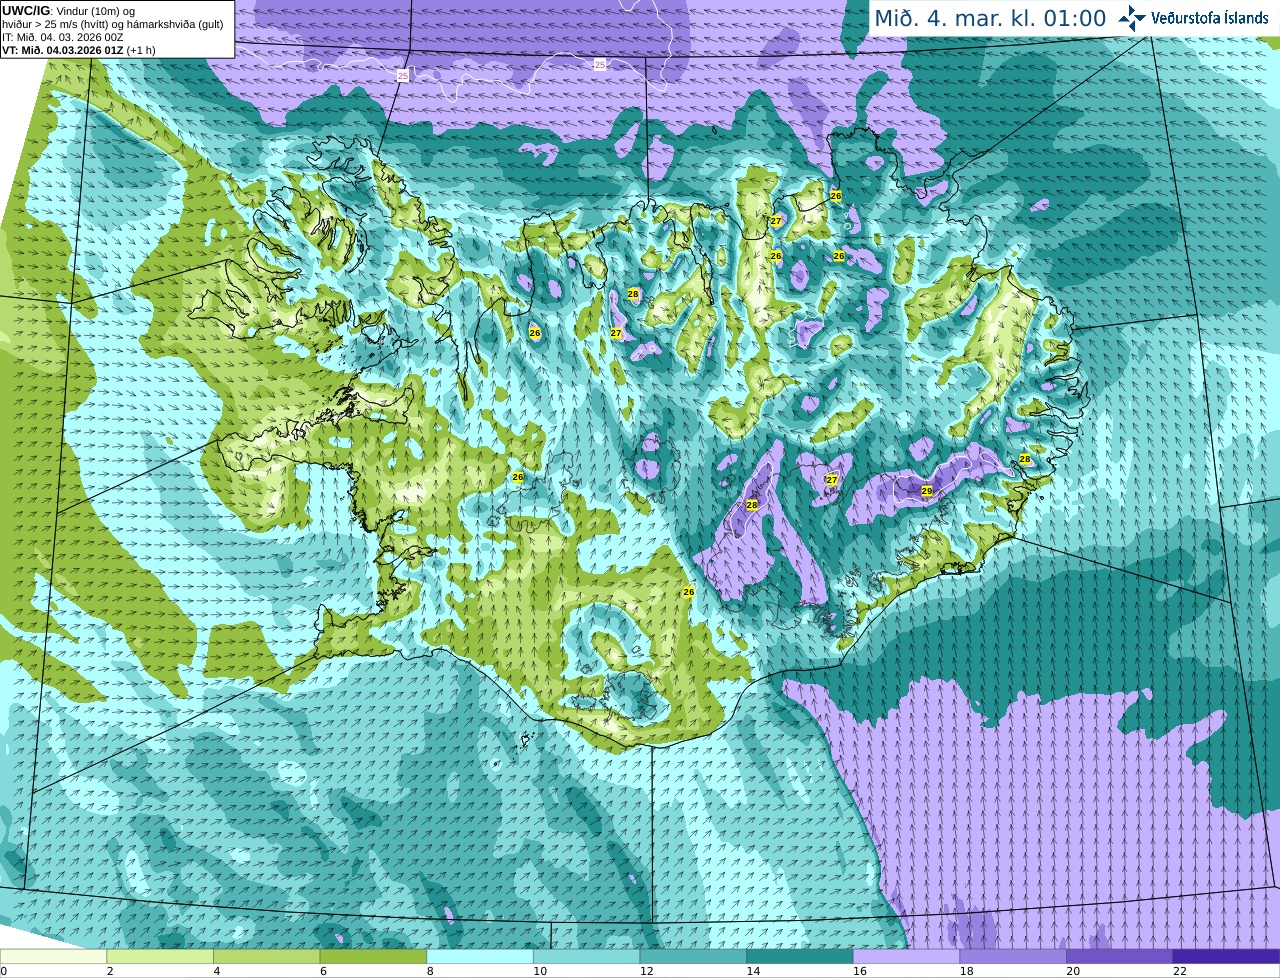Click the '2' tick label on color scale
1280x978 pixels.
110,971
